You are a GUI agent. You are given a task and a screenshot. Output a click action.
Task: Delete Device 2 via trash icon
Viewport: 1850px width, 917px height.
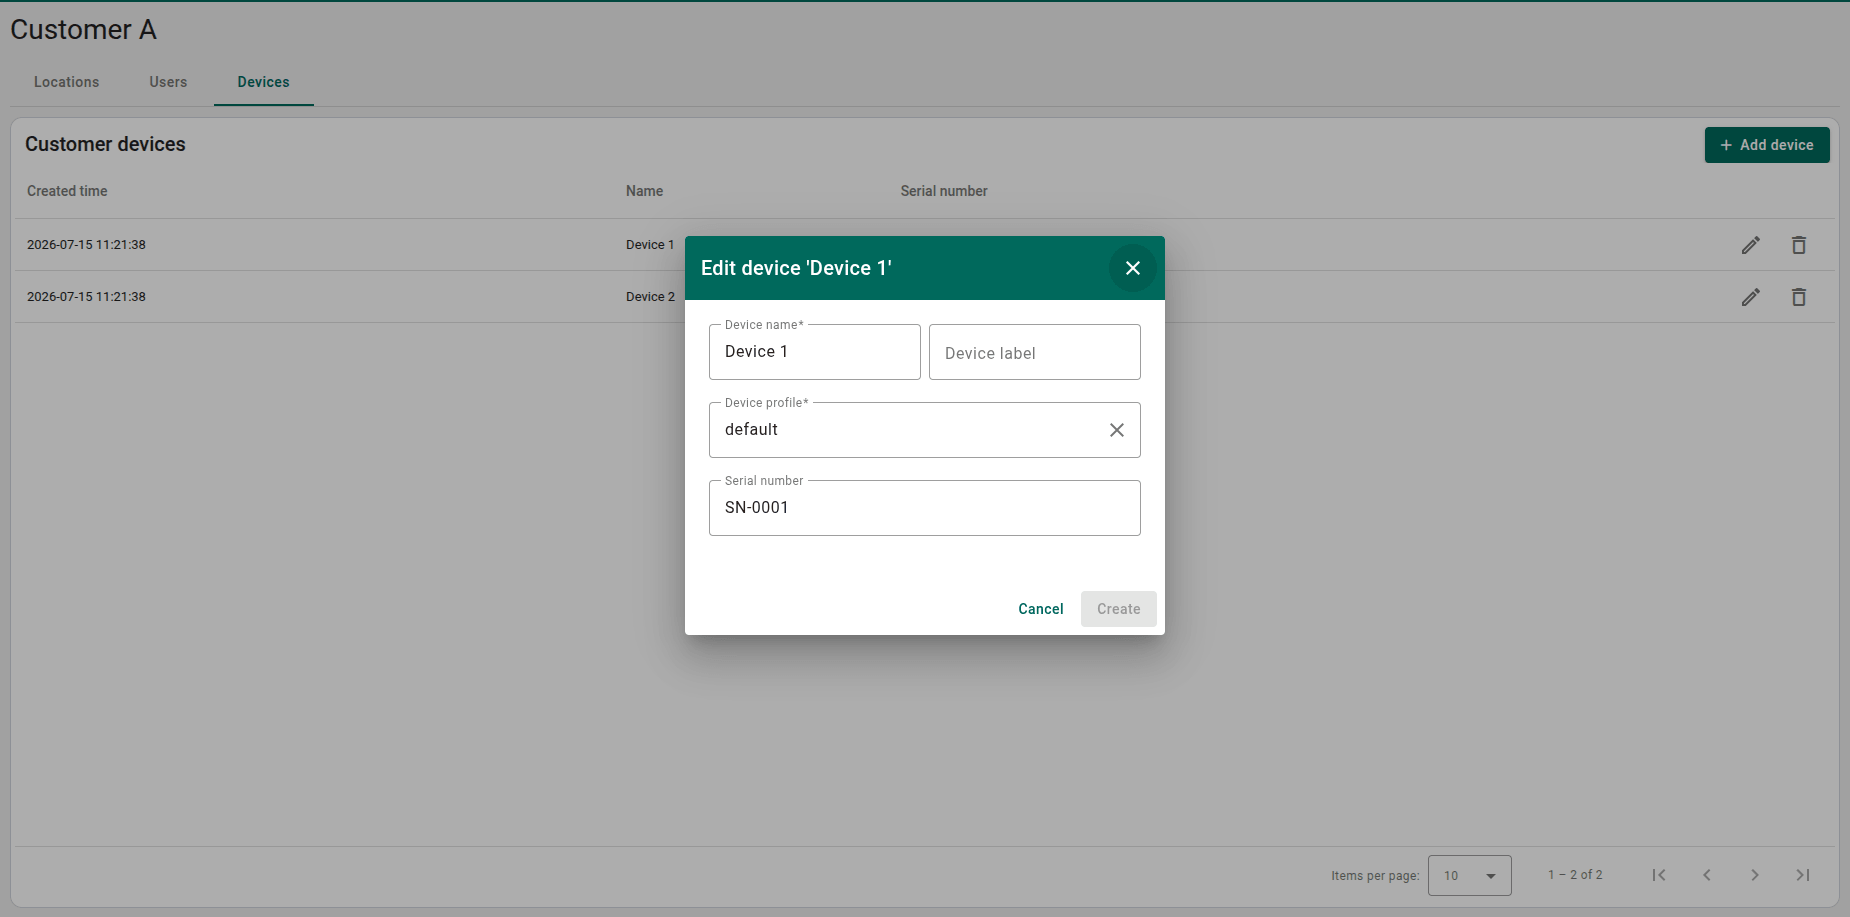(x=1799, y=297)
